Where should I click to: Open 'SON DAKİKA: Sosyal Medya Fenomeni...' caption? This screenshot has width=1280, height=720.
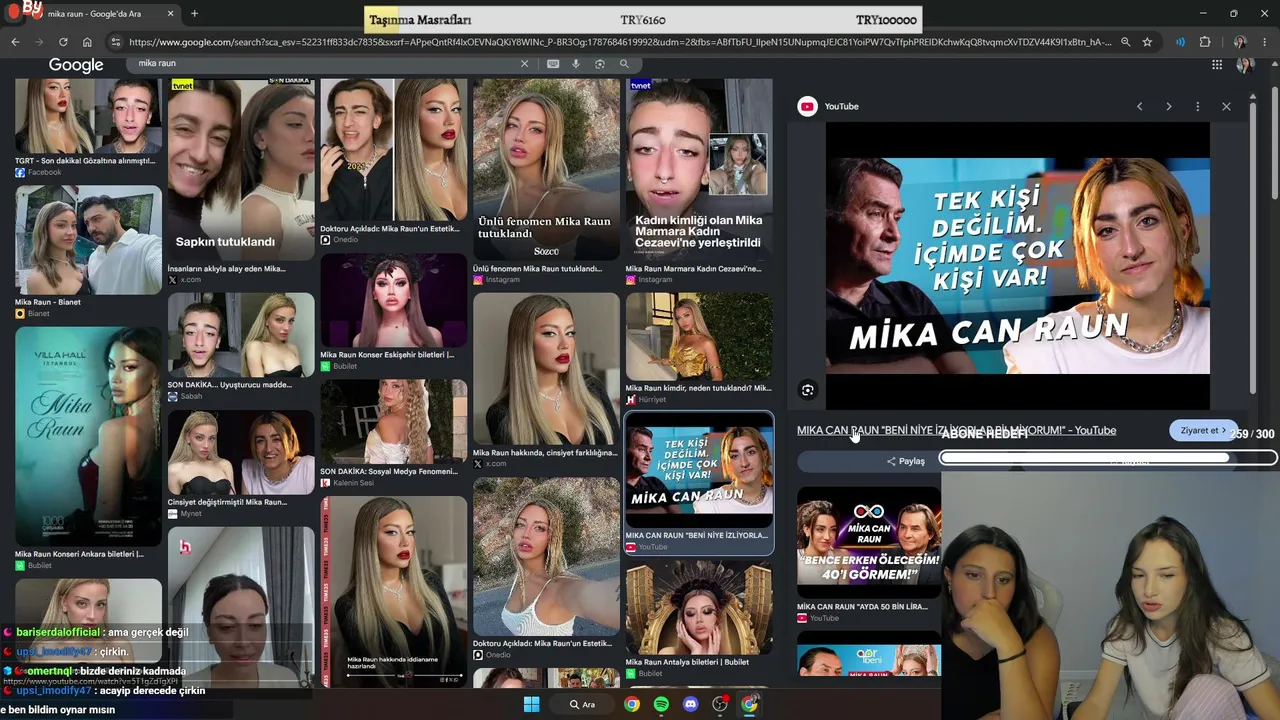coord(388,471)
